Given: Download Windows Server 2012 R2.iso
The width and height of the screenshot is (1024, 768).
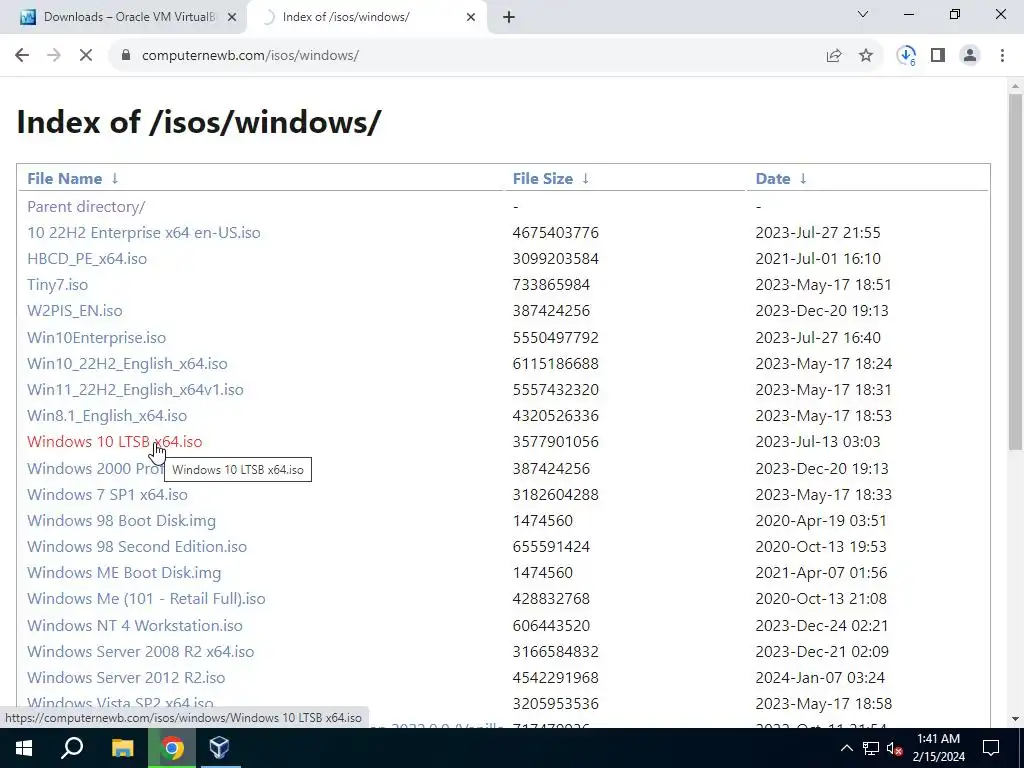Looking at the screenshot, I should [x=126, y=678].
